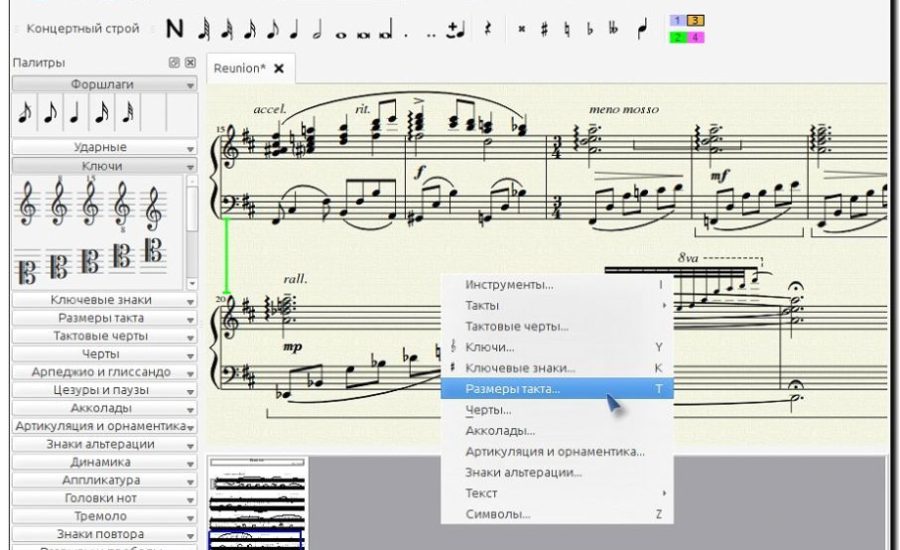Toggle voice 1 selector

coord(677,21)
